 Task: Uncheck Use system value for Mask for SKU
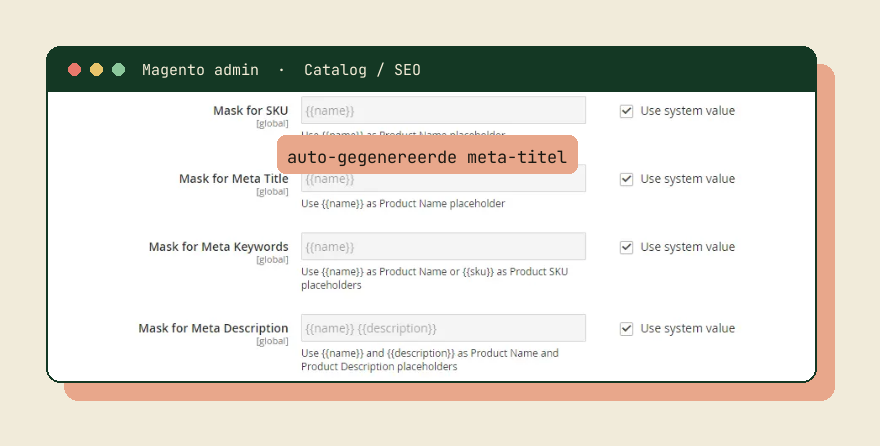(626, 111)
